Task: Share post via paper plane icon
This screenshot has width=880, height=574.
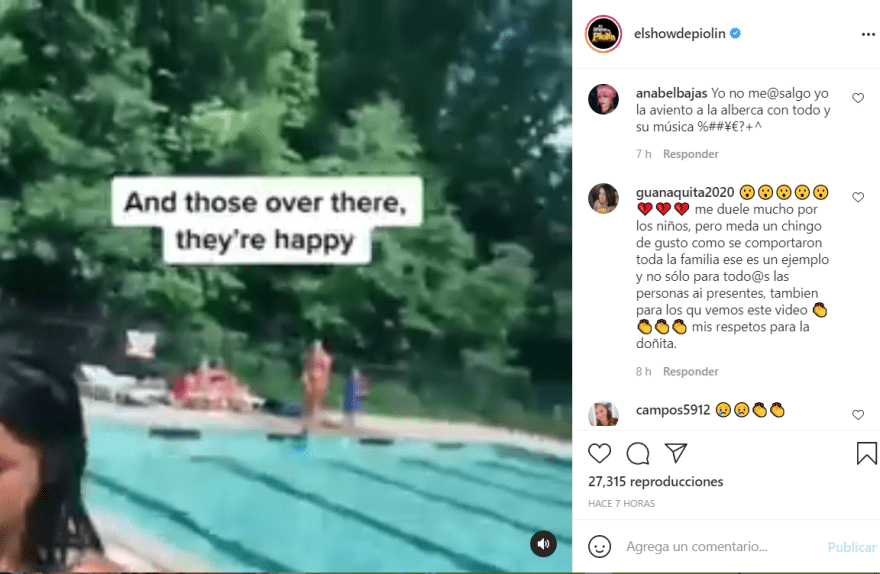Action: pos(676,453)
